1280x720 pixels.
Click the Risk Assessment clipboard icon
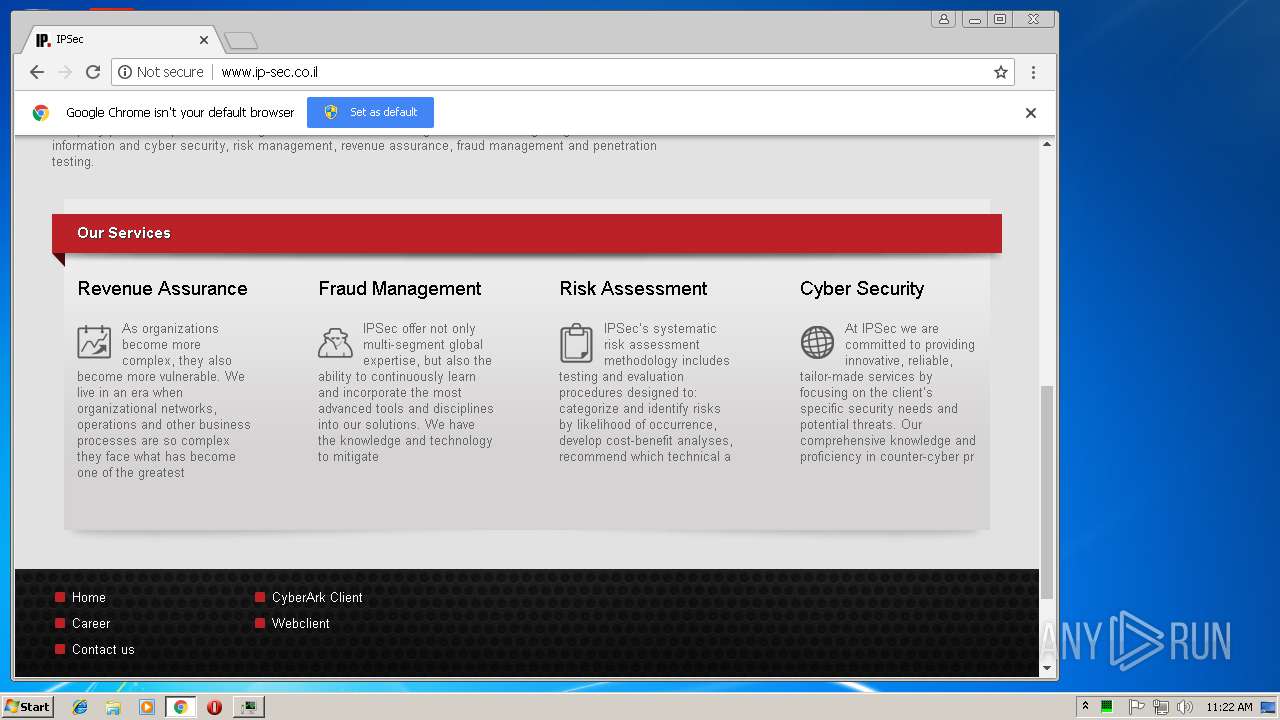pyautogui.click(x=576, y=343)
